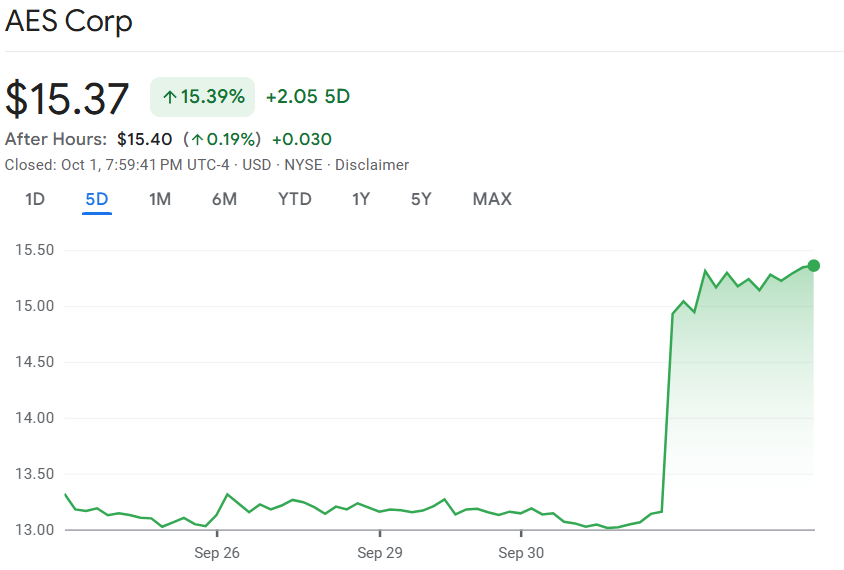Screen dimensions: 844x570
Task: Display the MAX price history
Action: pos(492,199)
